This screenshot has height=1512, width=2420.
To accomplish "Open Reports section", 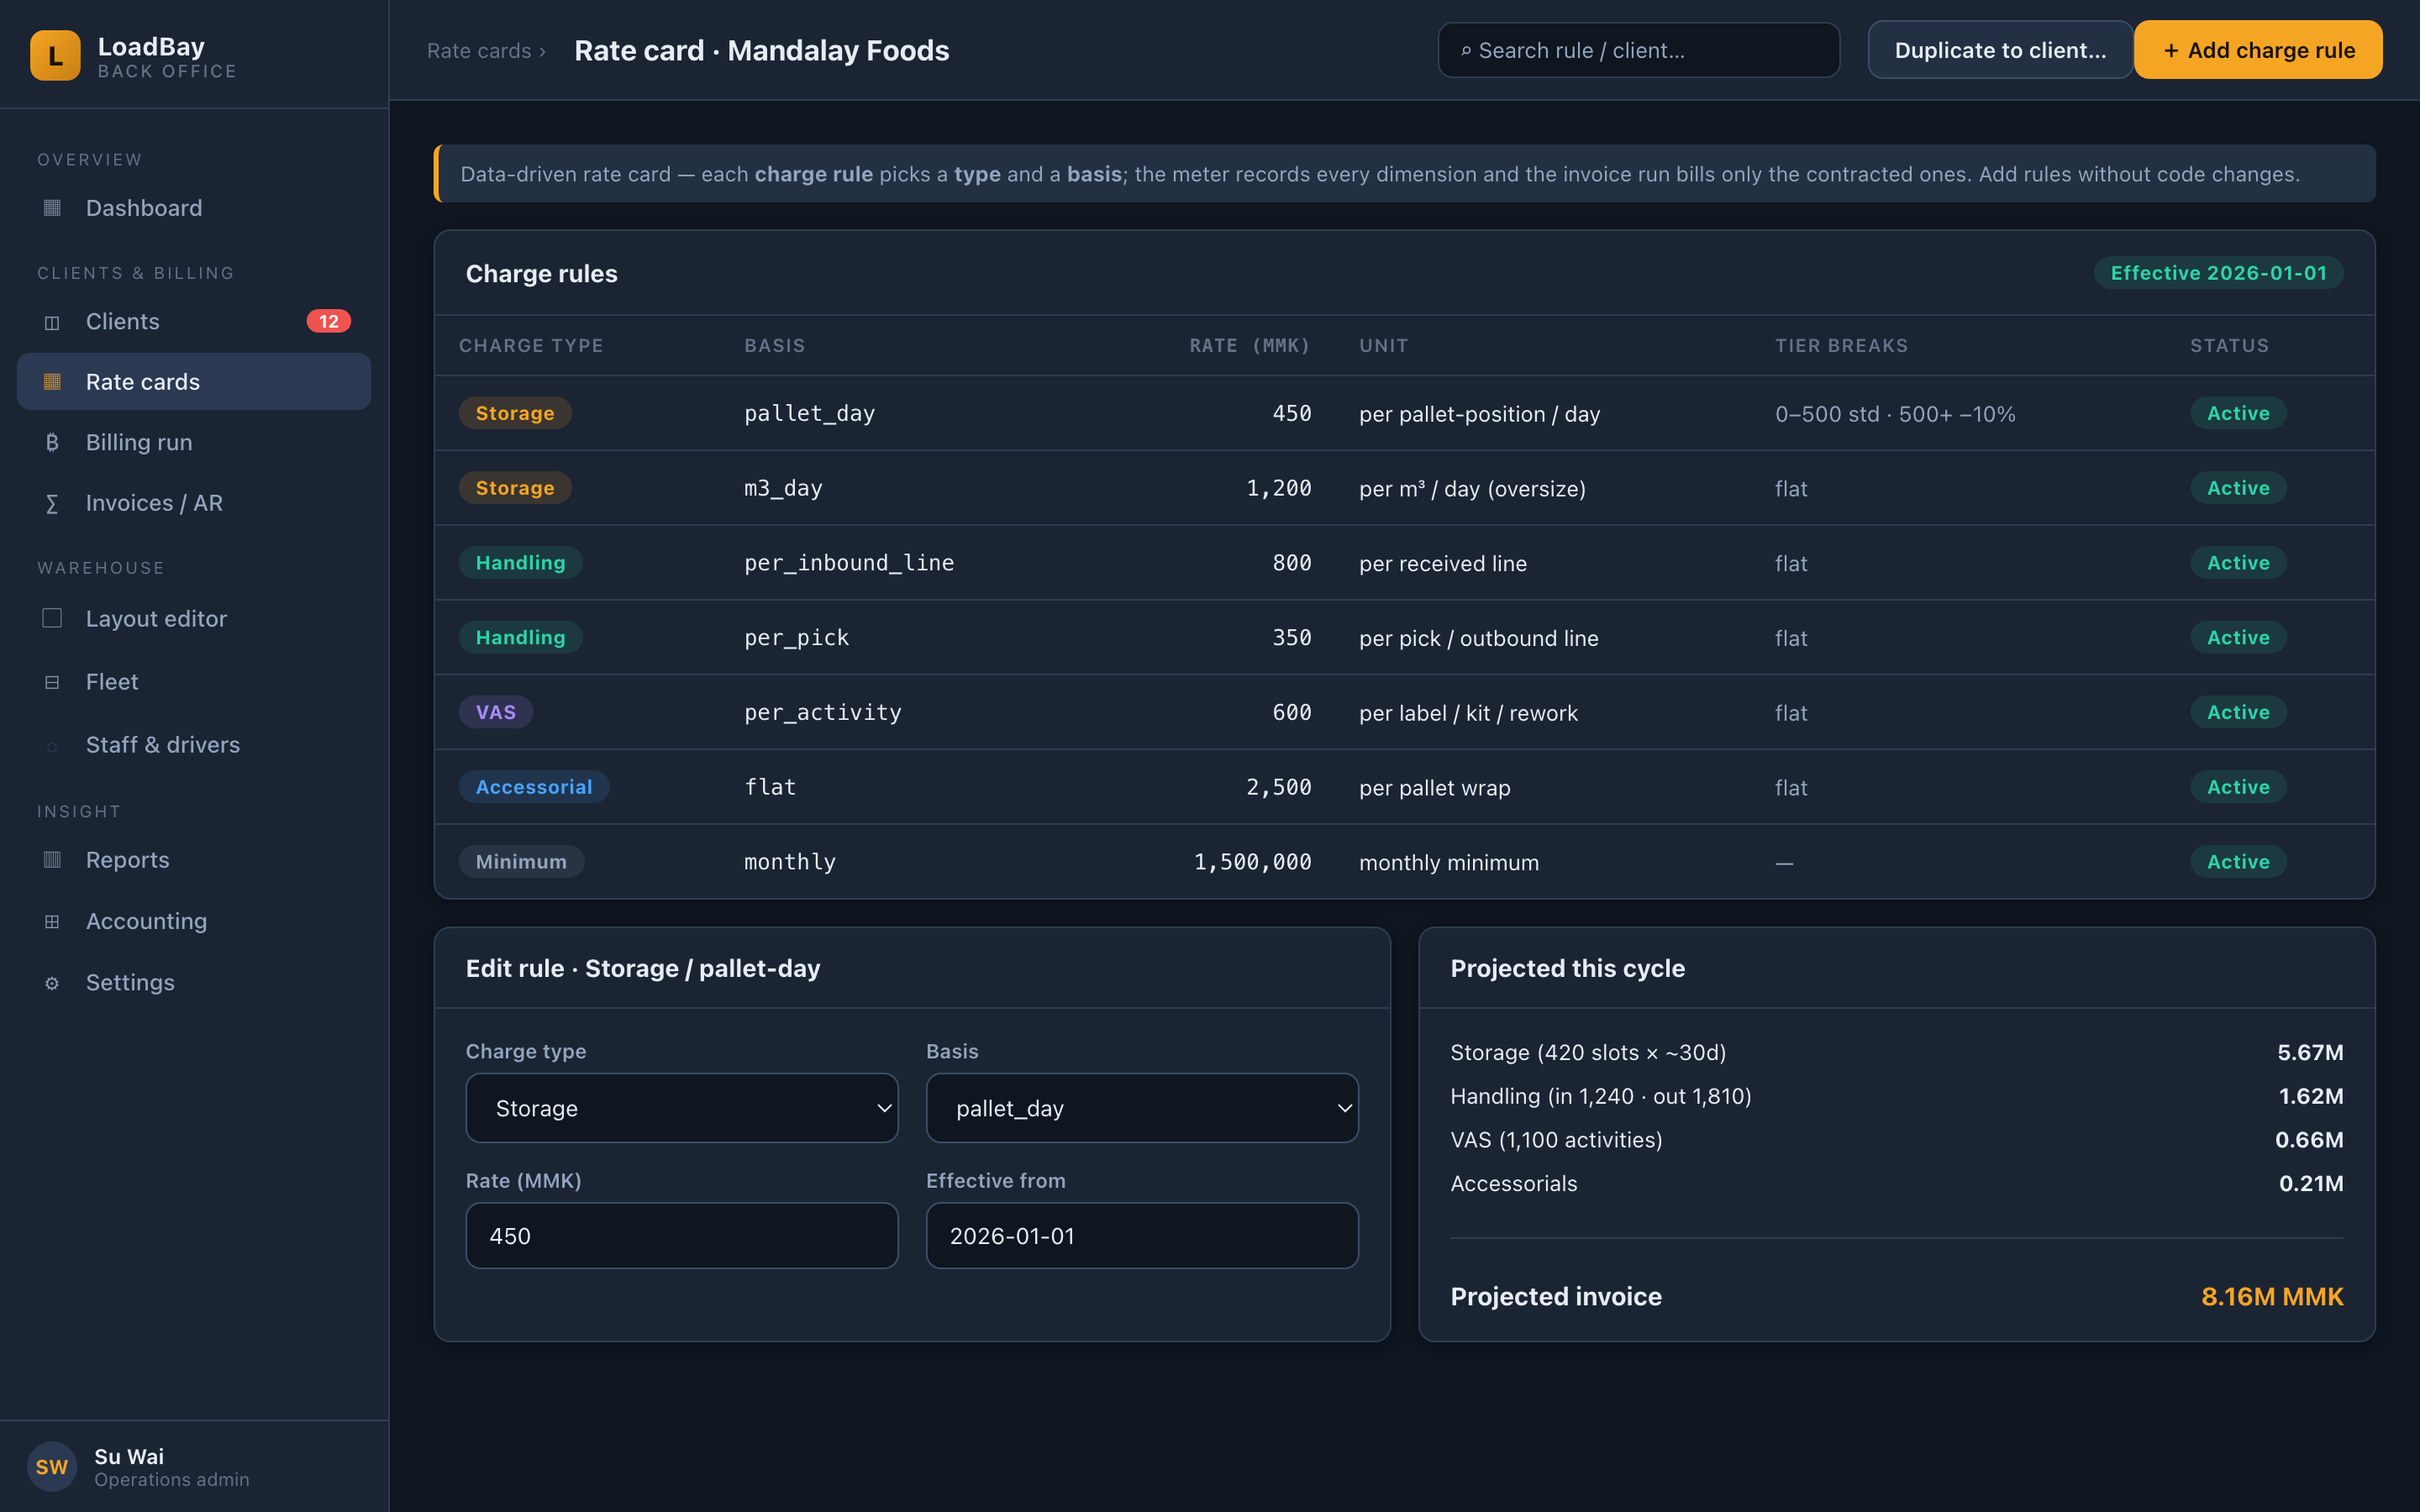I will (x=194, y=860).
